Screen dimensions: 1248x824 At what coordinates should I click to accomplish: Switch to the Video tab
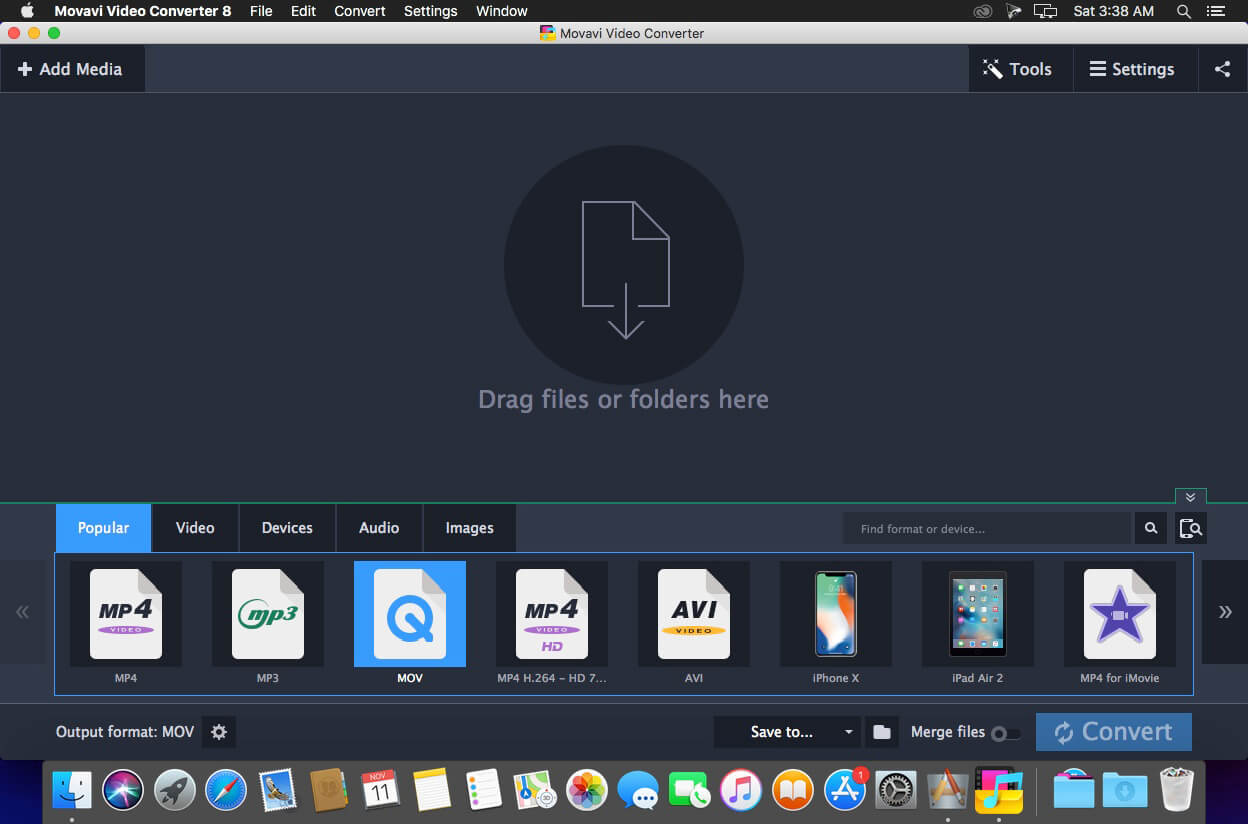[x=195, y=528]
